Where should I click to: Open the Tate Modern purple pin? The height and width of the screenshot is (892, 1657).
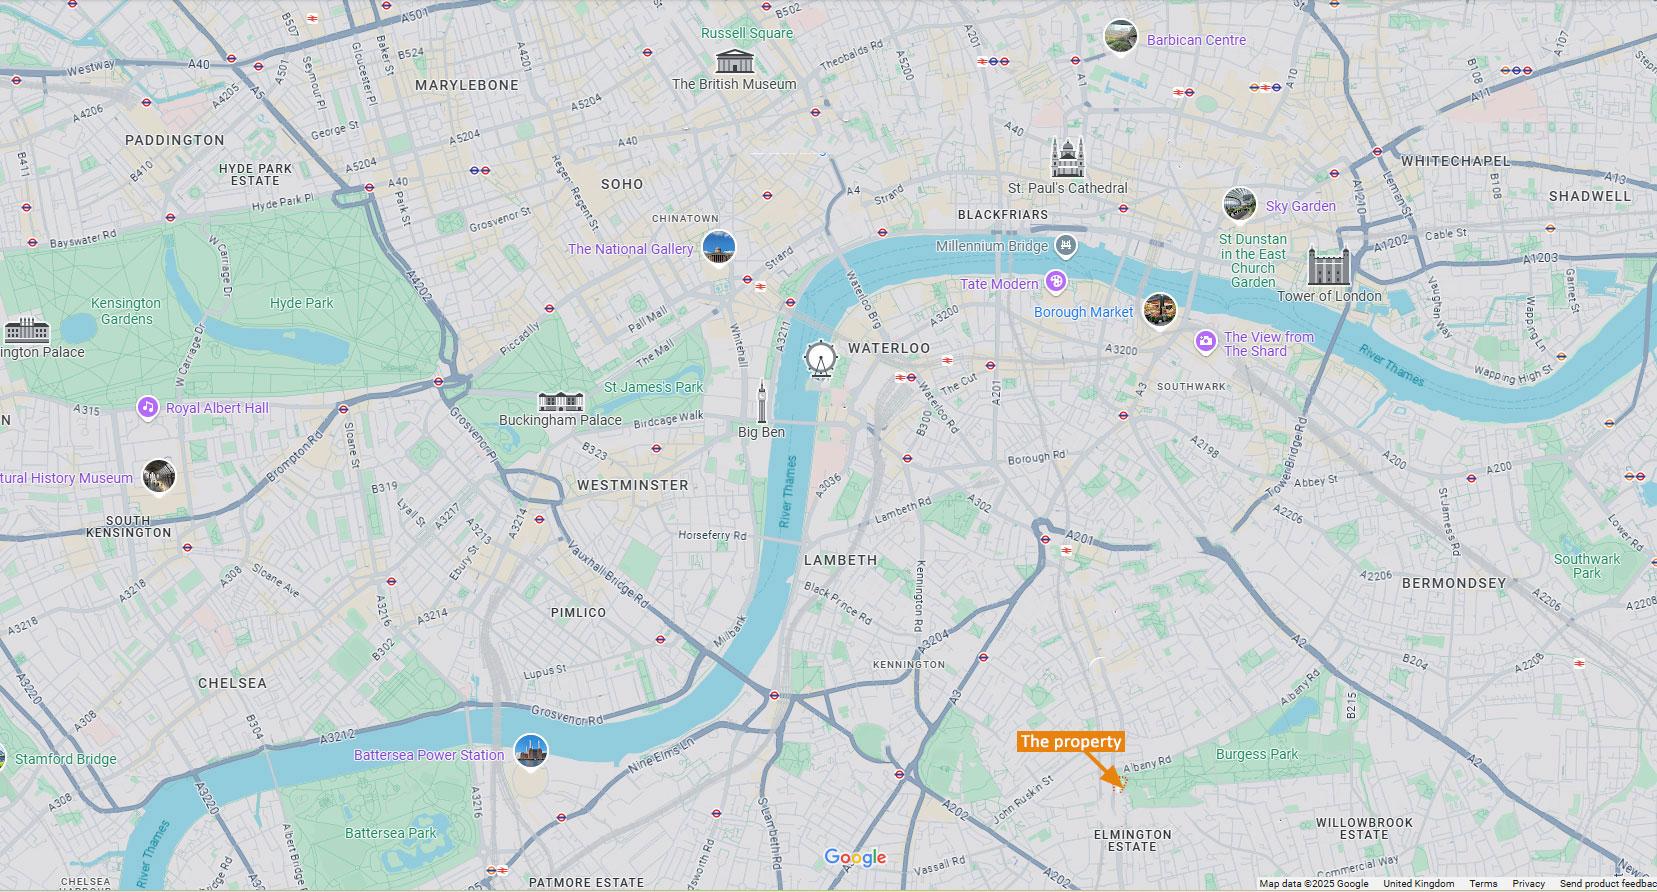click(x=1055, y=283)
